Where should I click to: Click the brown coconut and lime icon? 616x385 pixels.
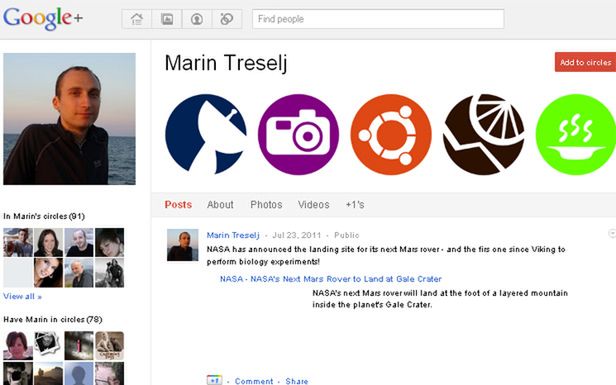pos(484,134)
